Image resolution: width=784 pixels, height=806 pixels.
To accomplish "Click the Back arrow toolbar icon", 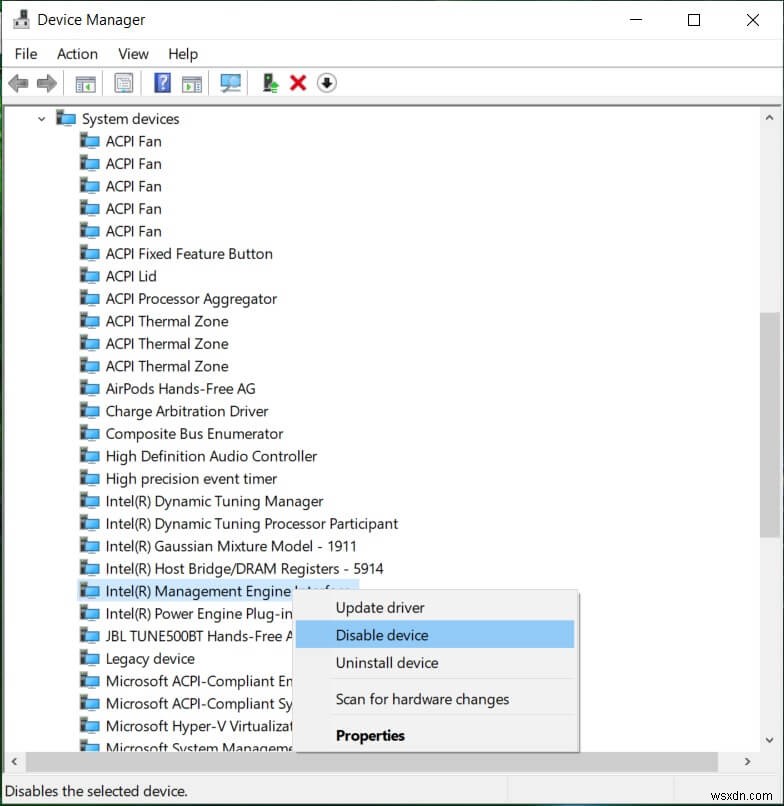I will coord(19,83).
